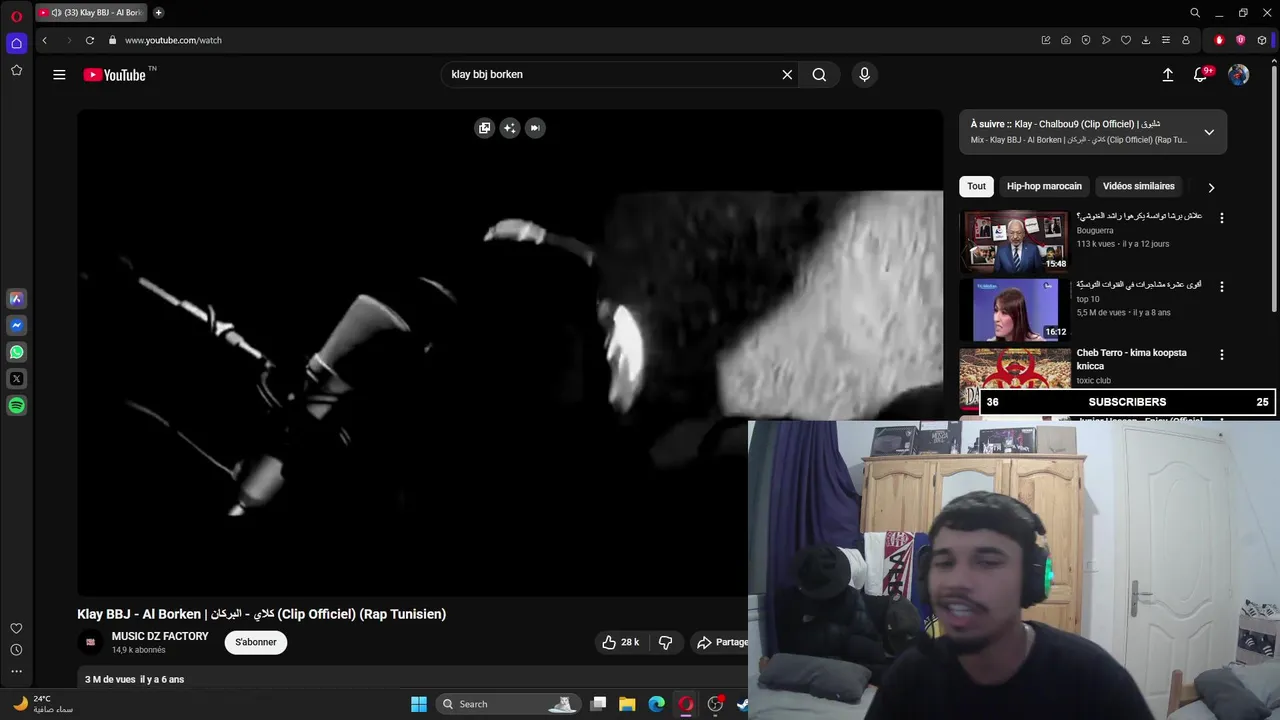Pop out the video with Opera detach button
Screen dimensions: 1280x720
point(484,128)
